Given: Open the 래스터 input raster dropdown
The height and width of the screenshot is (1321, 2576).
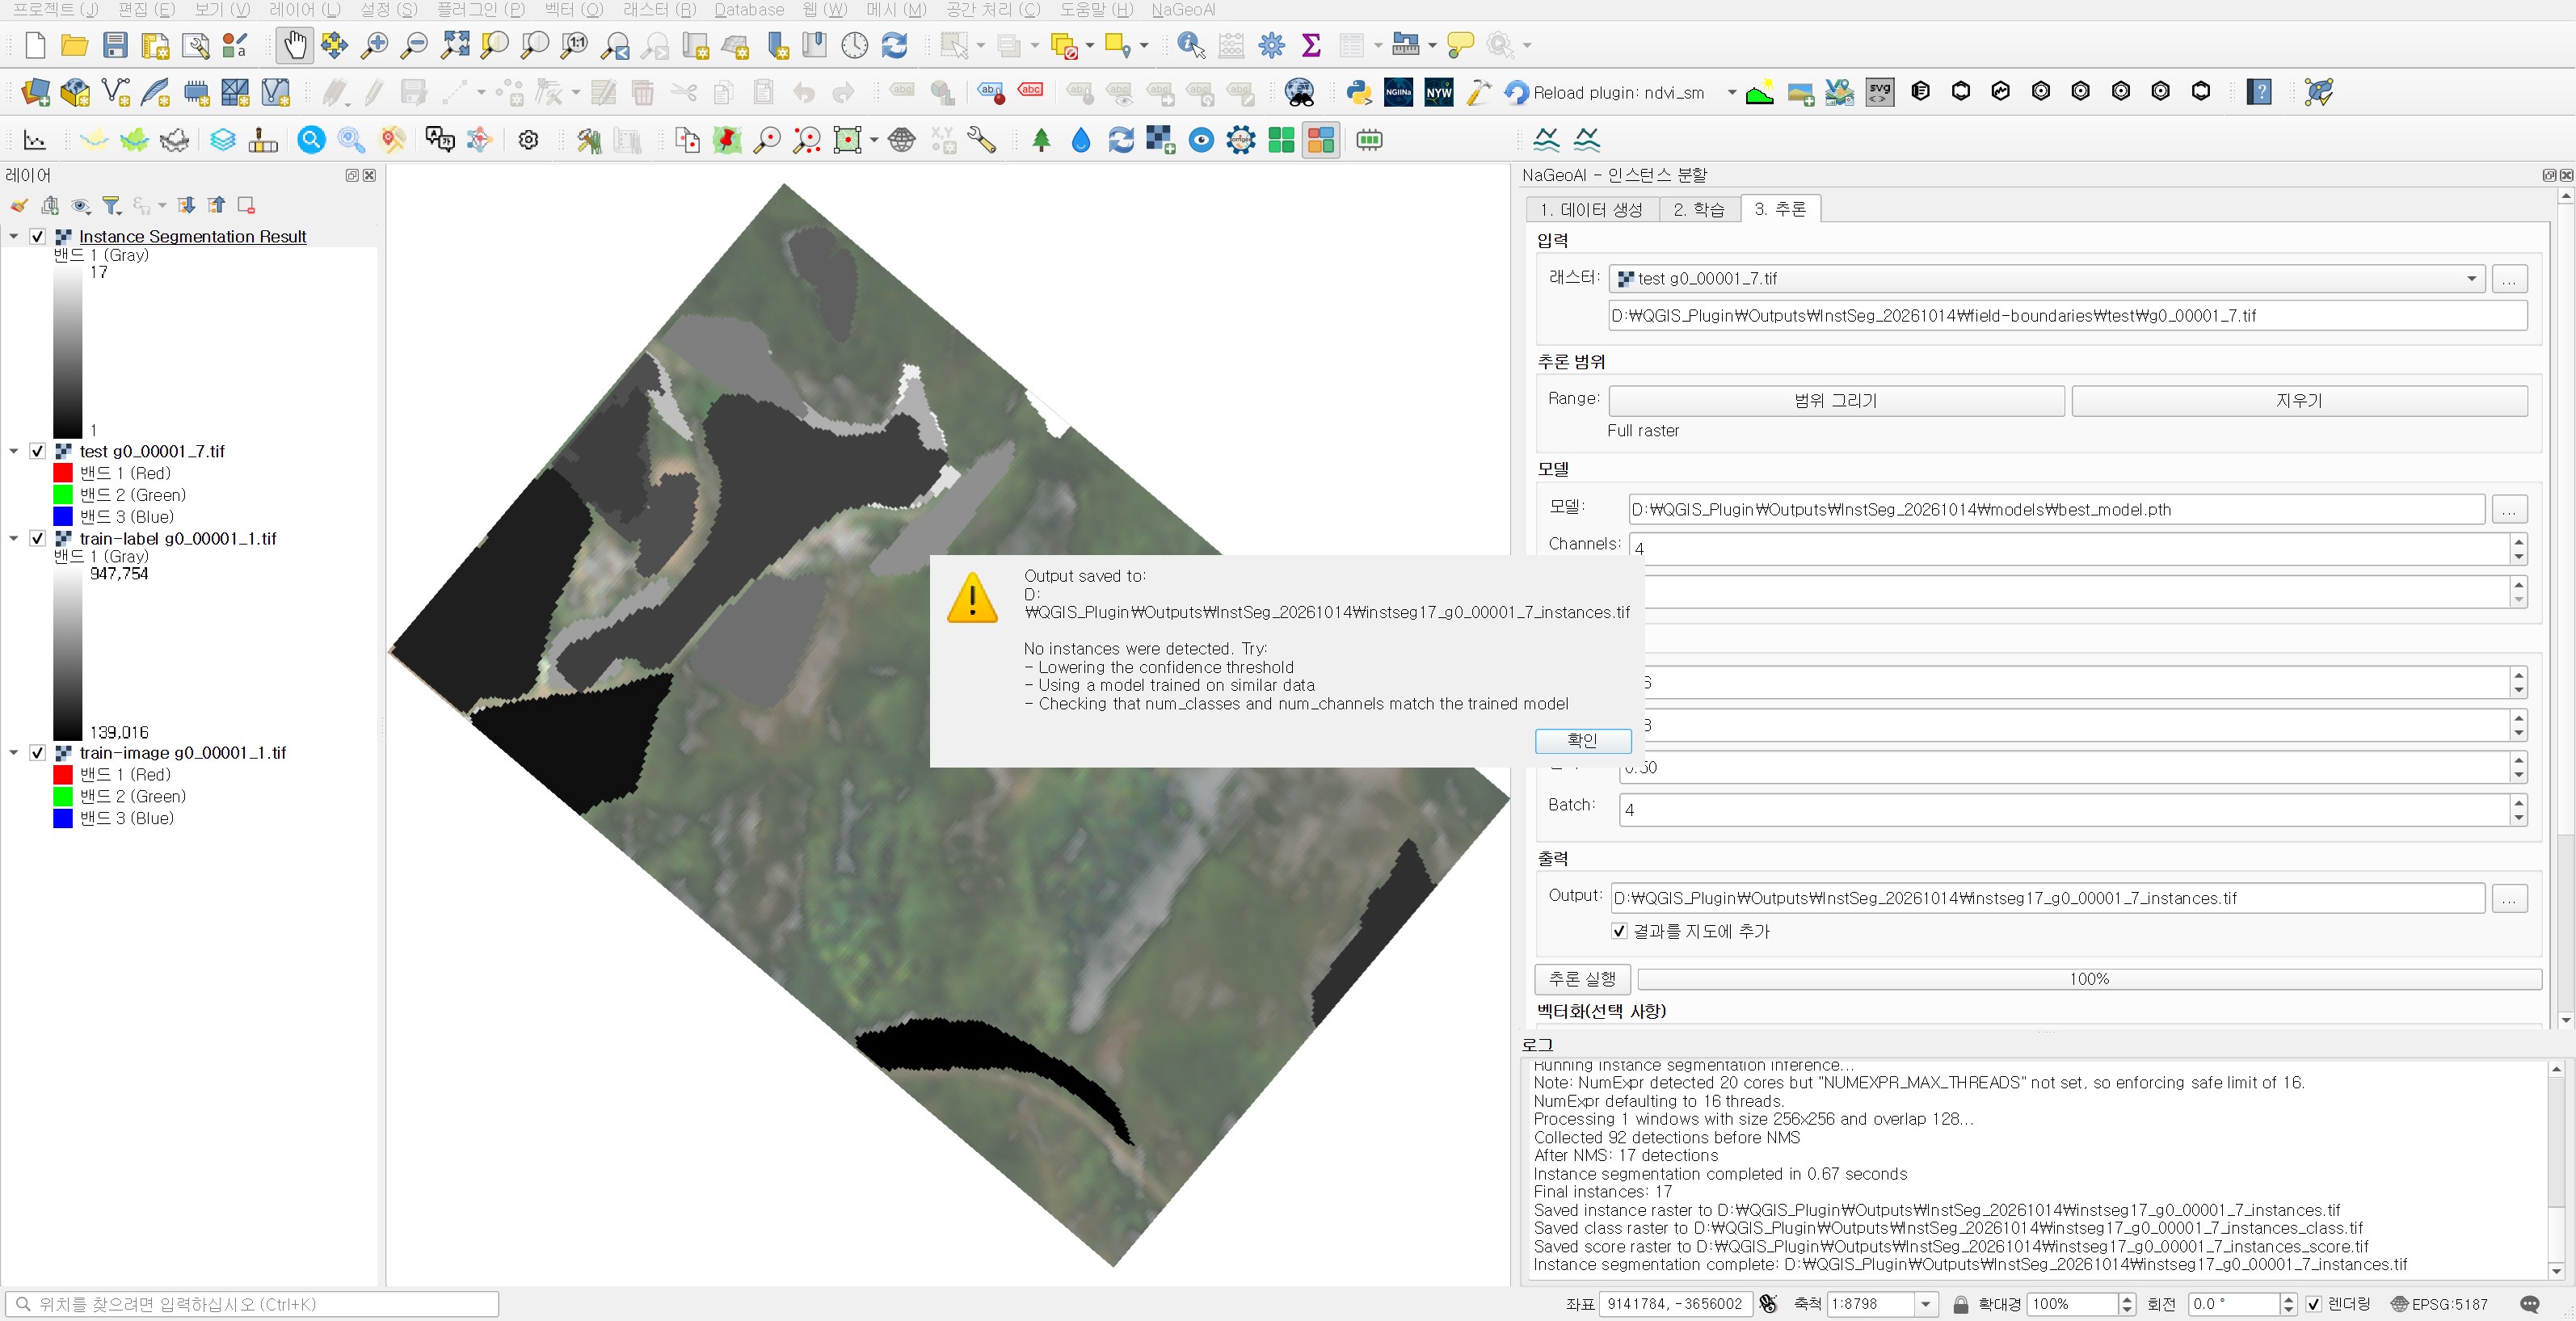Looking at the screenshot, I should point(2046,279).
